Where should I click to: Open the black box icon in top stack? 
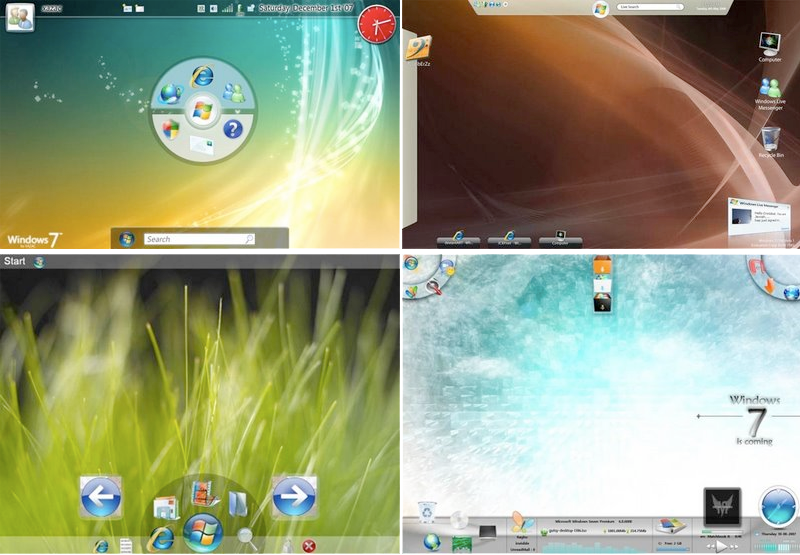coord(602,302)
